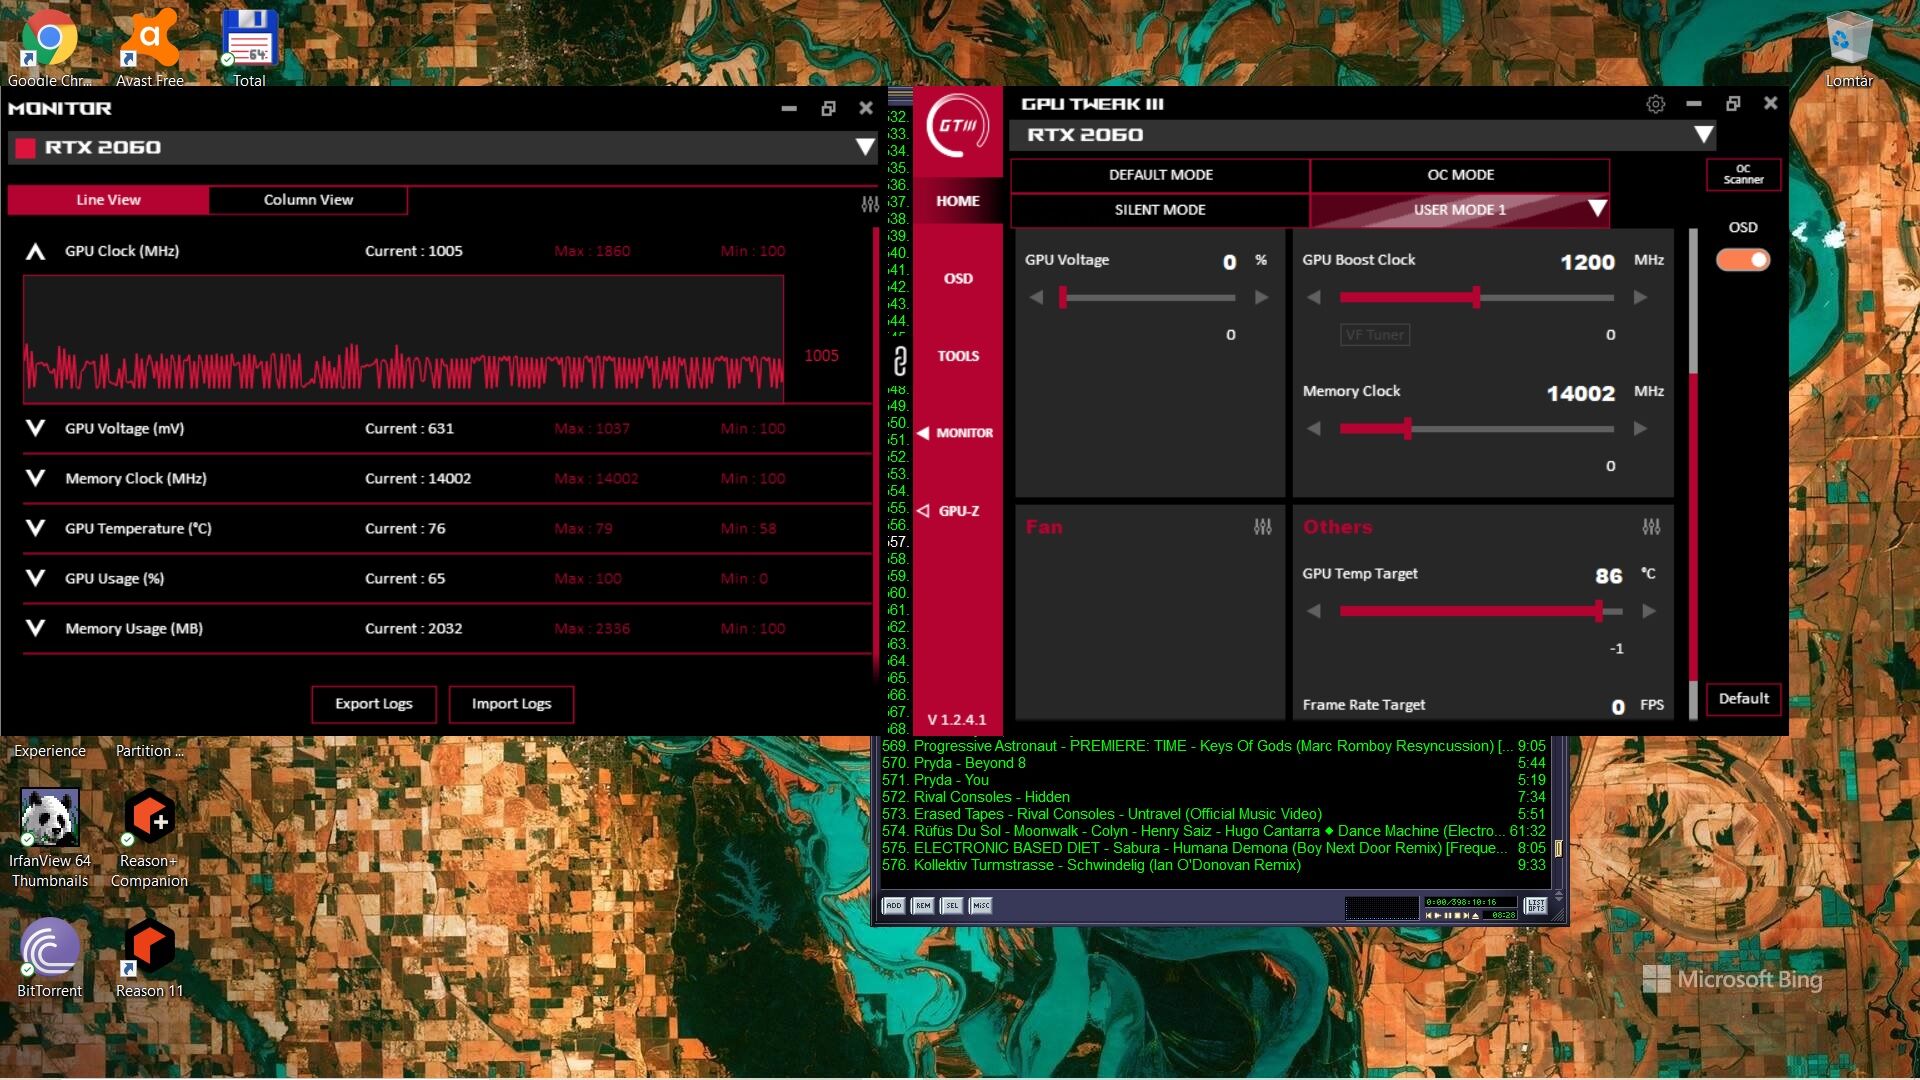Select DEFAULT MODE profile

tap(1160, 175)
